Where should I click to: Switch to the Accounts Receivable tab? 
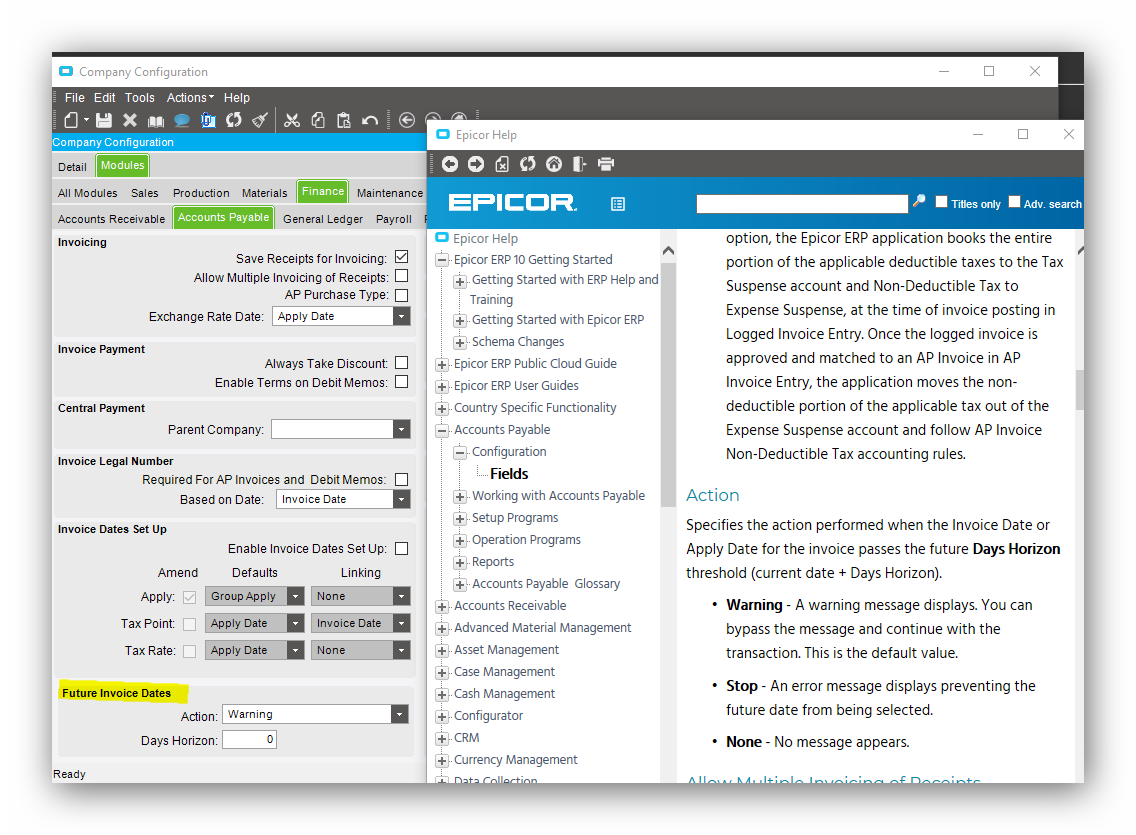tap(112, 219)
